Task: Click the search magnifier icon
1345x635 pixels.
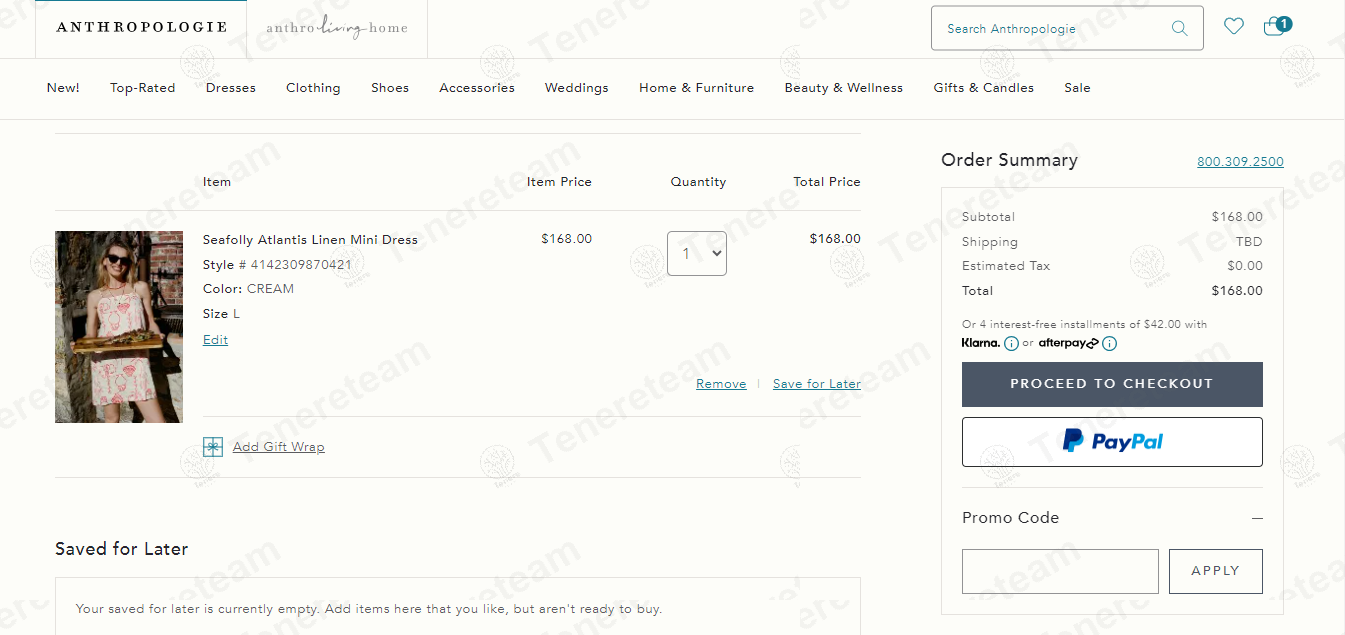Action: pos(1180,28)
